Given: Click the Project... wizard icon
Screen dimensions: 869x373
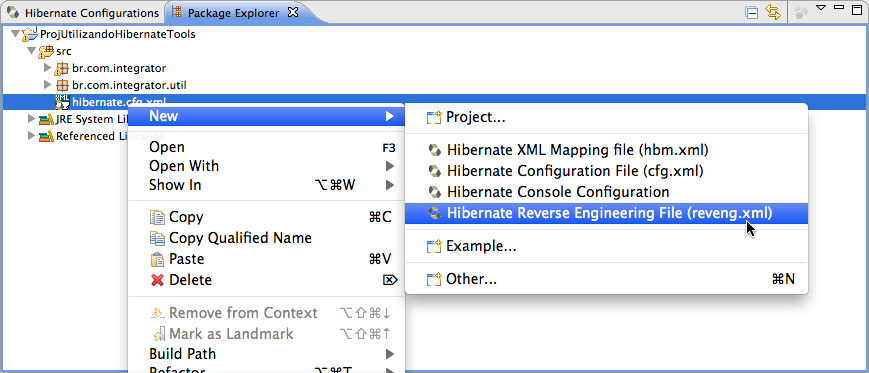Looking at the screenshot, I should coord(434,117).
